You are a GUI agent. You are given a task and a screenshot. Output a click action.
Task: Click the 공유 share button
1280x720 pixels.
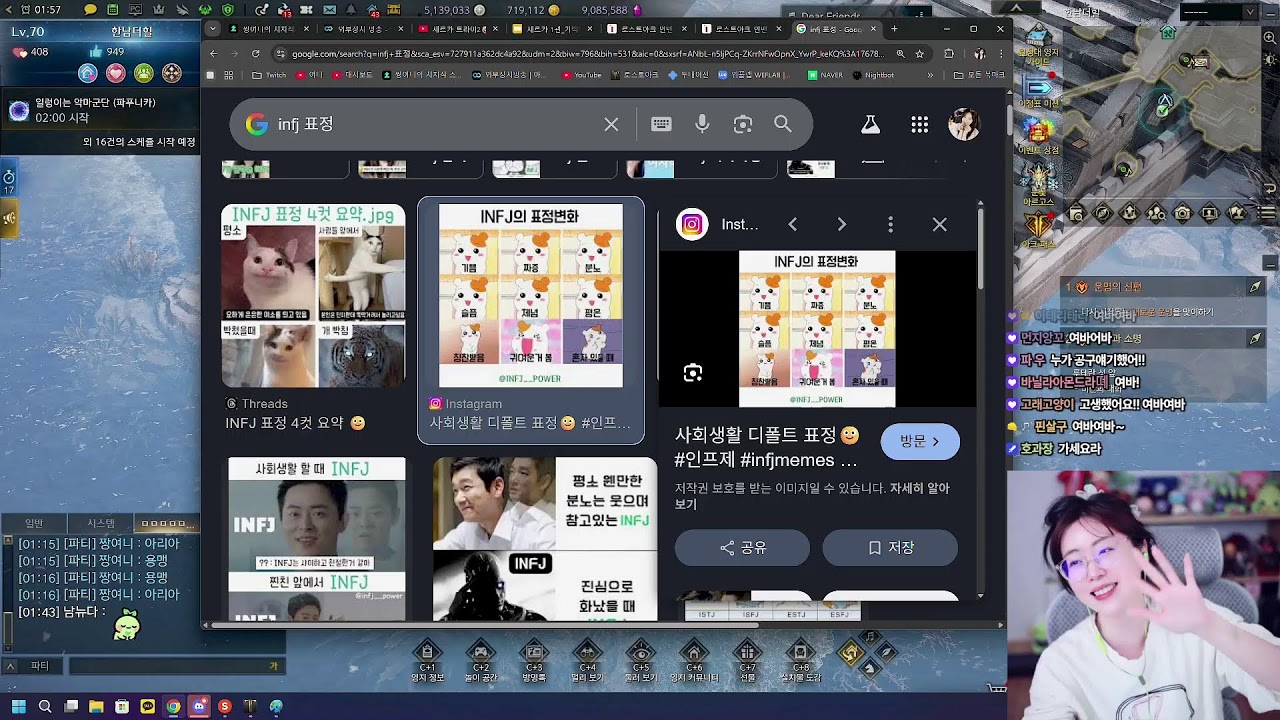click(x=742, y=548)
